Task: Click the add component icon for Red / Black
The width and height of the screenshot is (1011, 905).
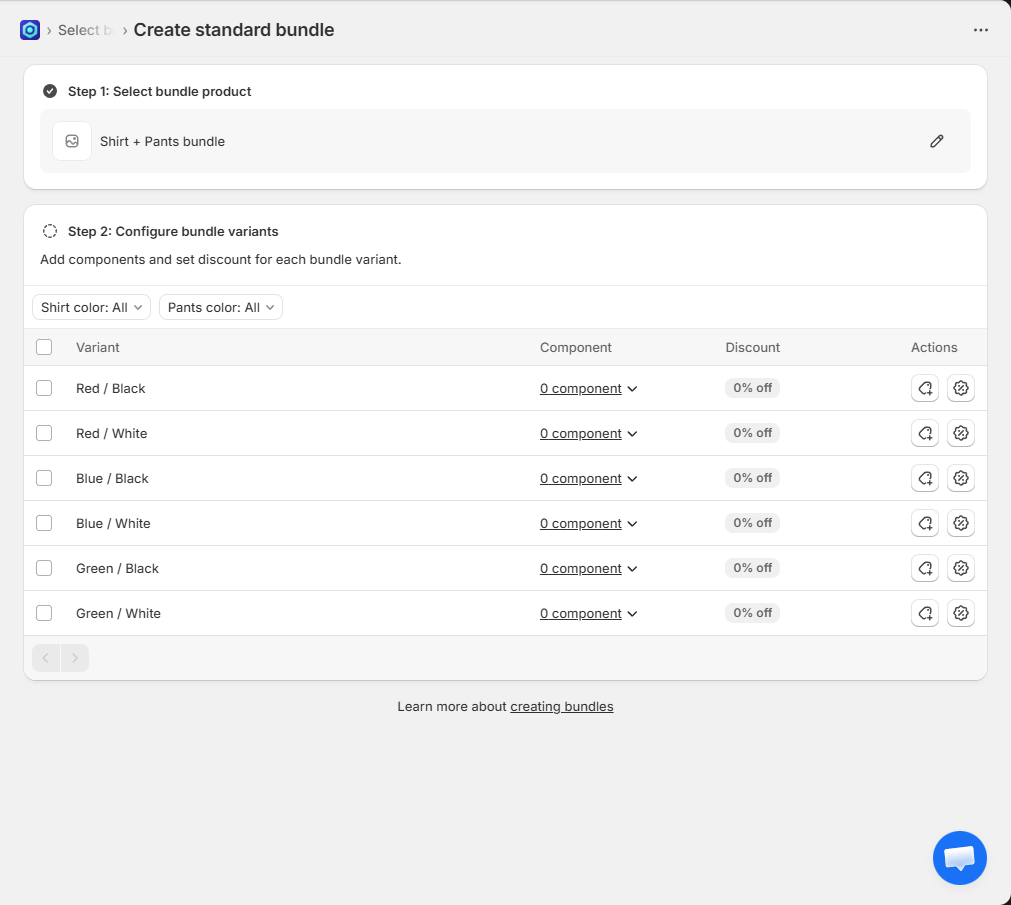Action: pos(924,388)
